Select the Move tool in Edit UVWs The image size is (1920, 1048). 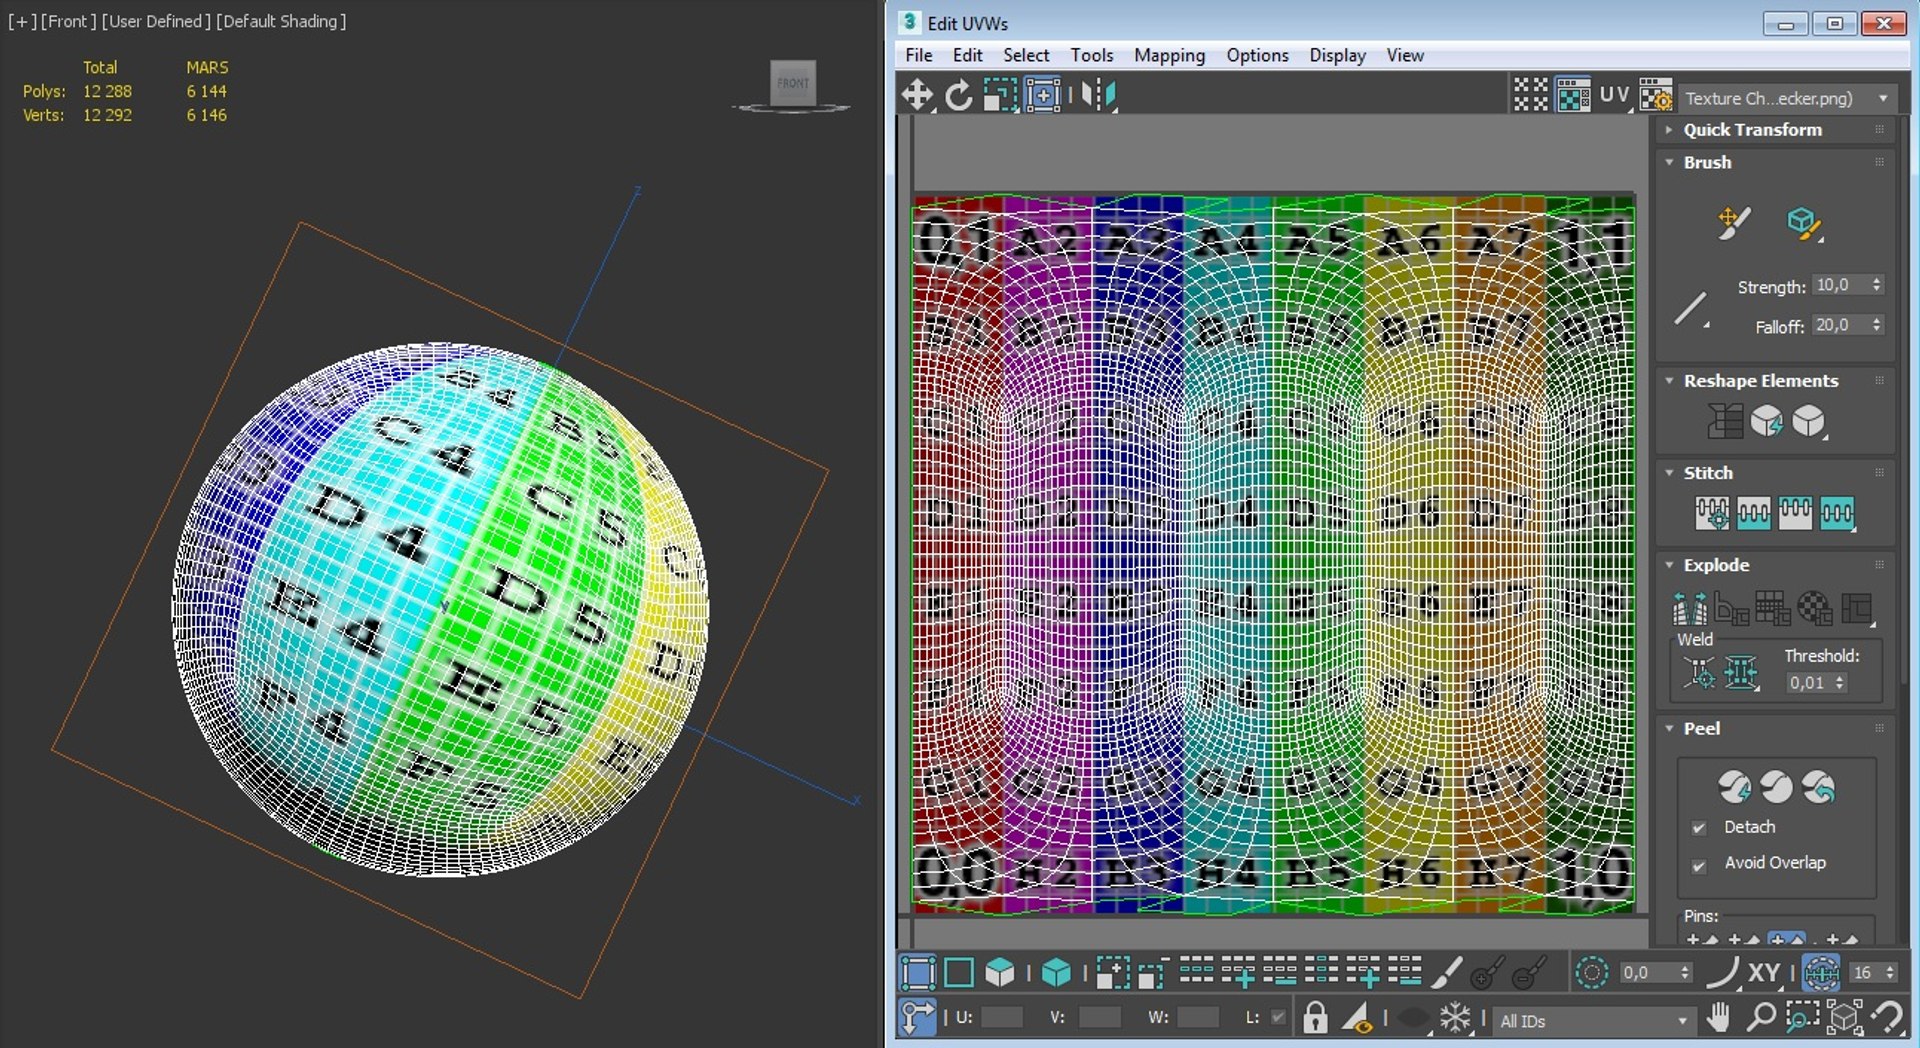click(917, 95)
